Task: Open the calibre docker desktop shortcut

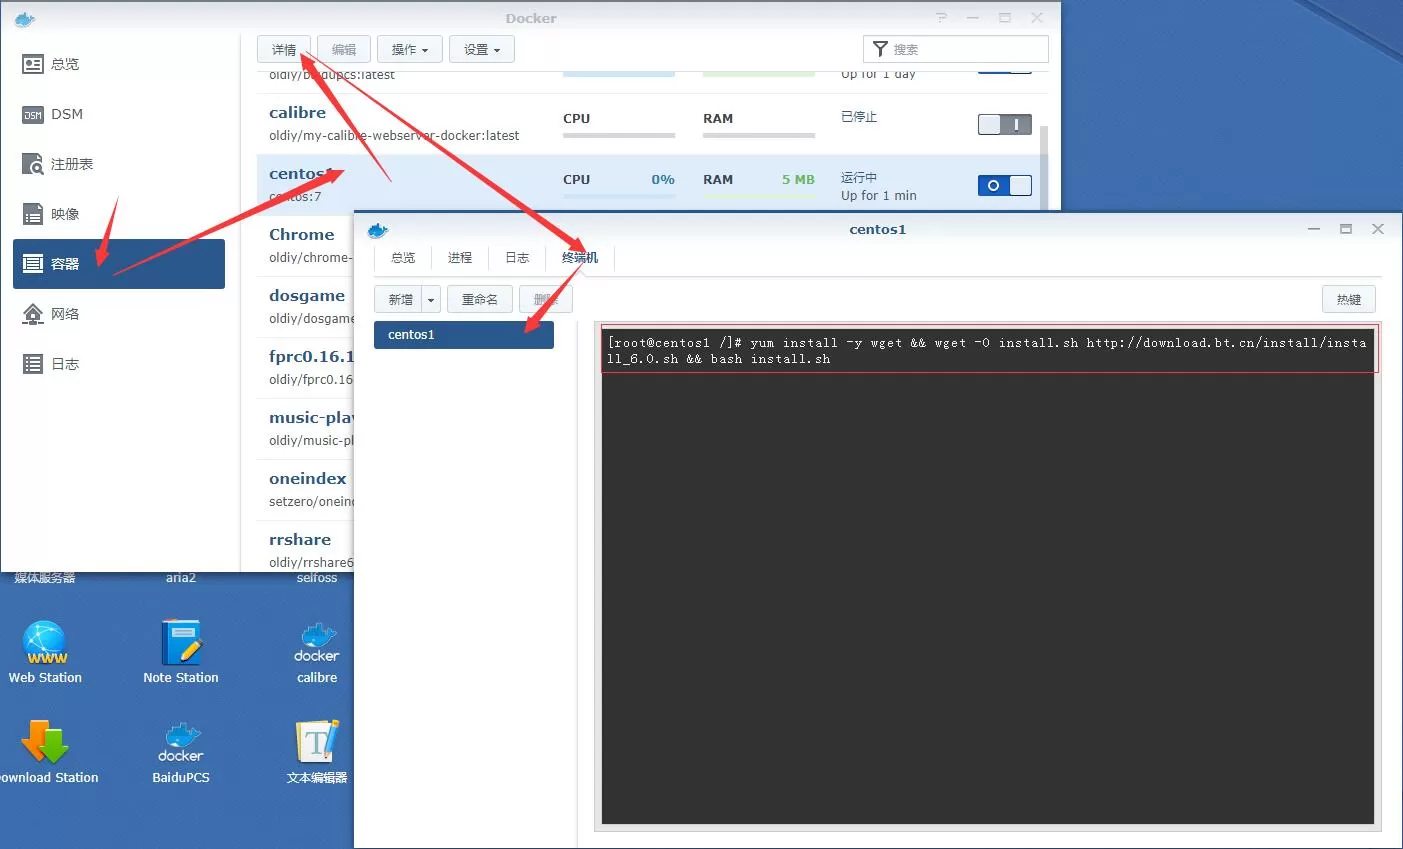Action: pyautogui.click(x=317, y=652)
